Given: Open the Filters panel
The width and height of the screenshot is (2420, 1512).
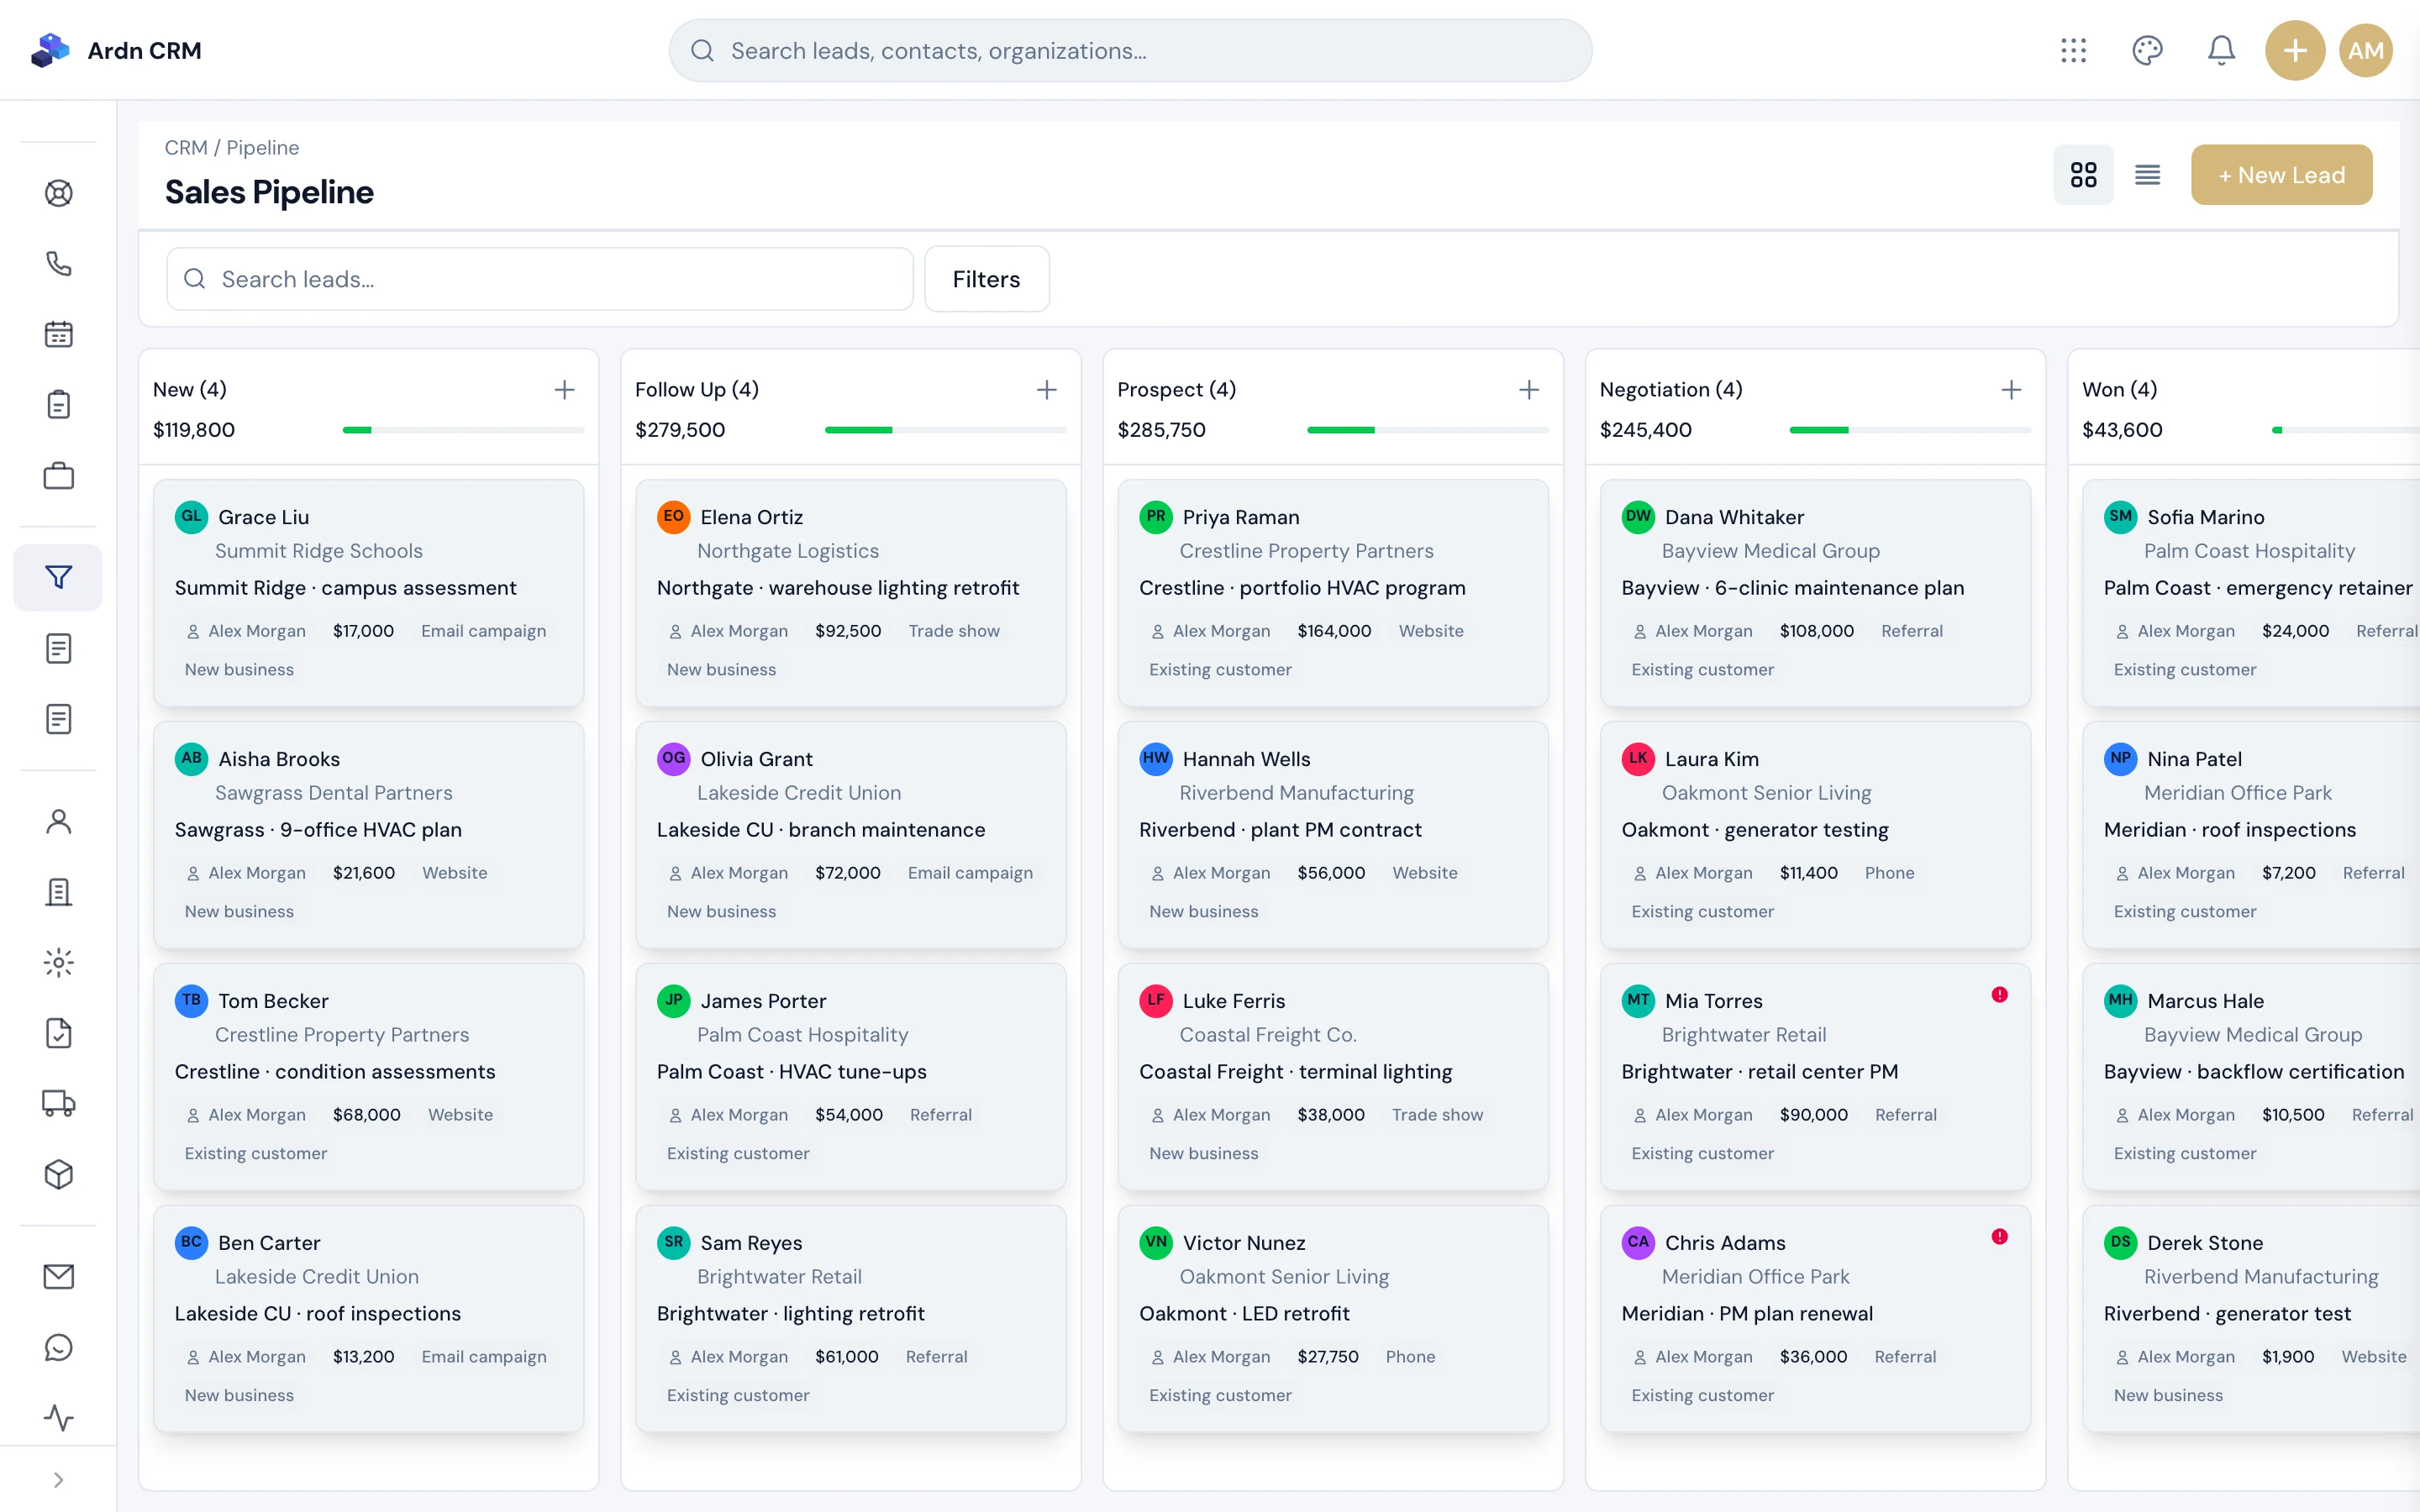Looking at the screenshot, I should coord(986,279).
